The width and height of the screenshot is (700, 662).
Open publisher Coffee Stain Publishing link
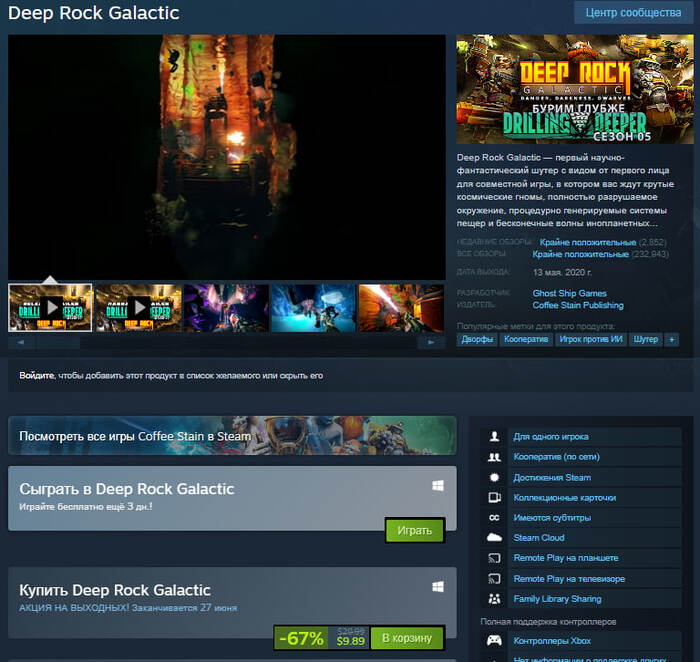click(578, 305)
